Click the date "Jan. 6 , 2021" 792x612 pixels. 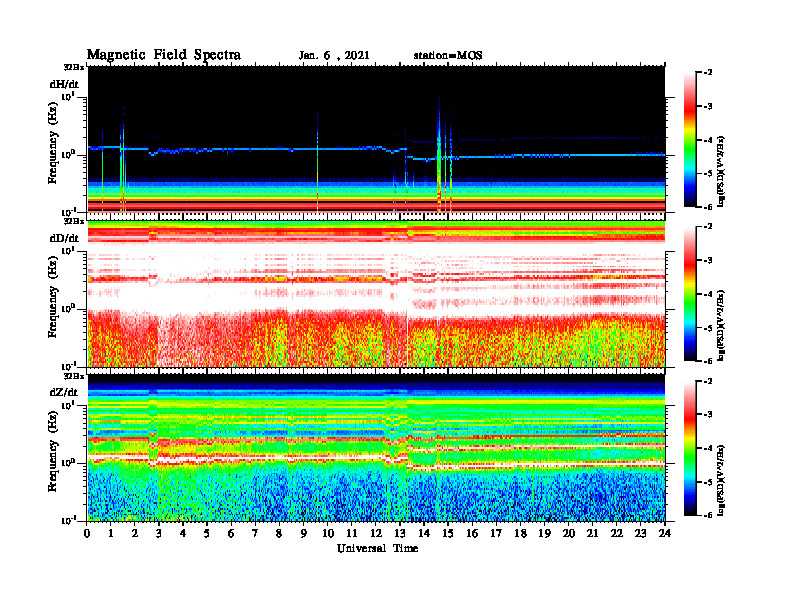click(334, 56)
